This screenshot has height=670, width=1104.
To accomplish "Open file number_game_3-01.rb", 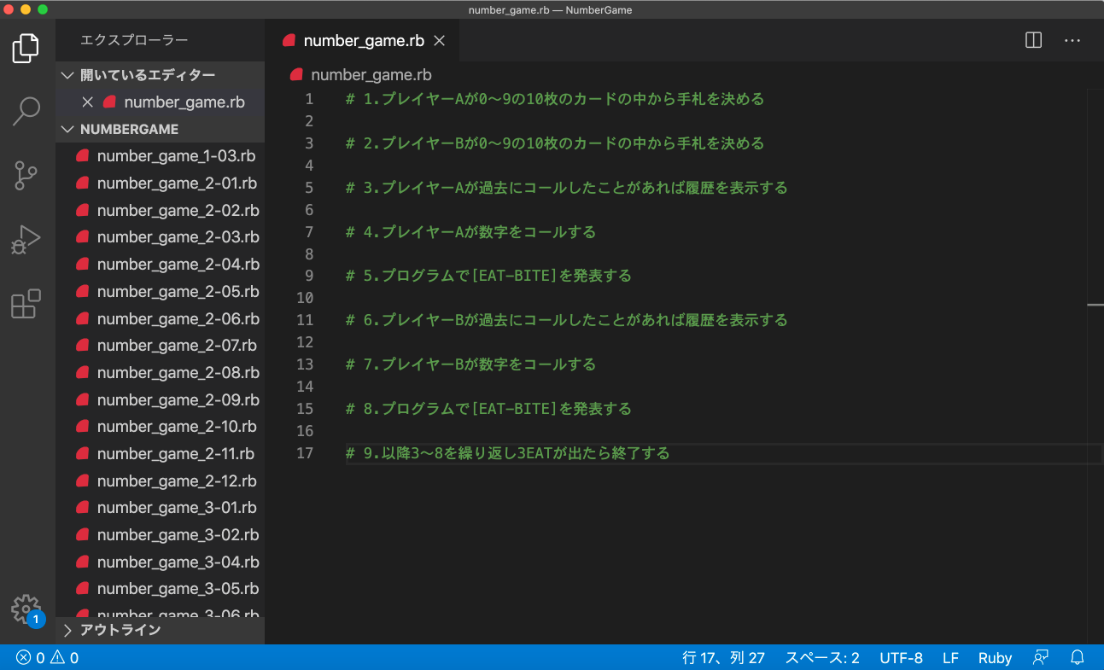I will point(160,507).
